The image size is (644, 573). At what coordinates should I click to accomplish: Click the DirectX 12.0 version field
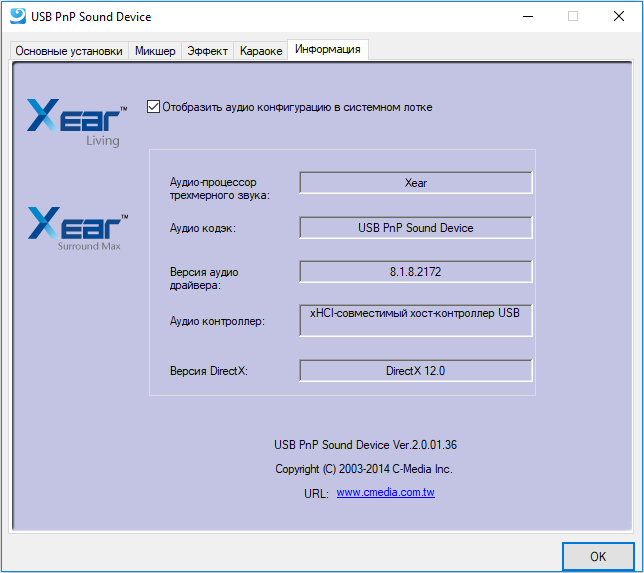point(416,370)
